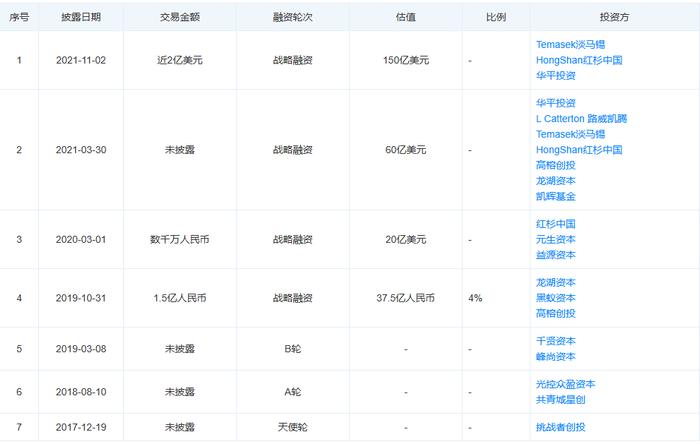
Task: Click the 投资方 column header
Action: pos(614,17)
